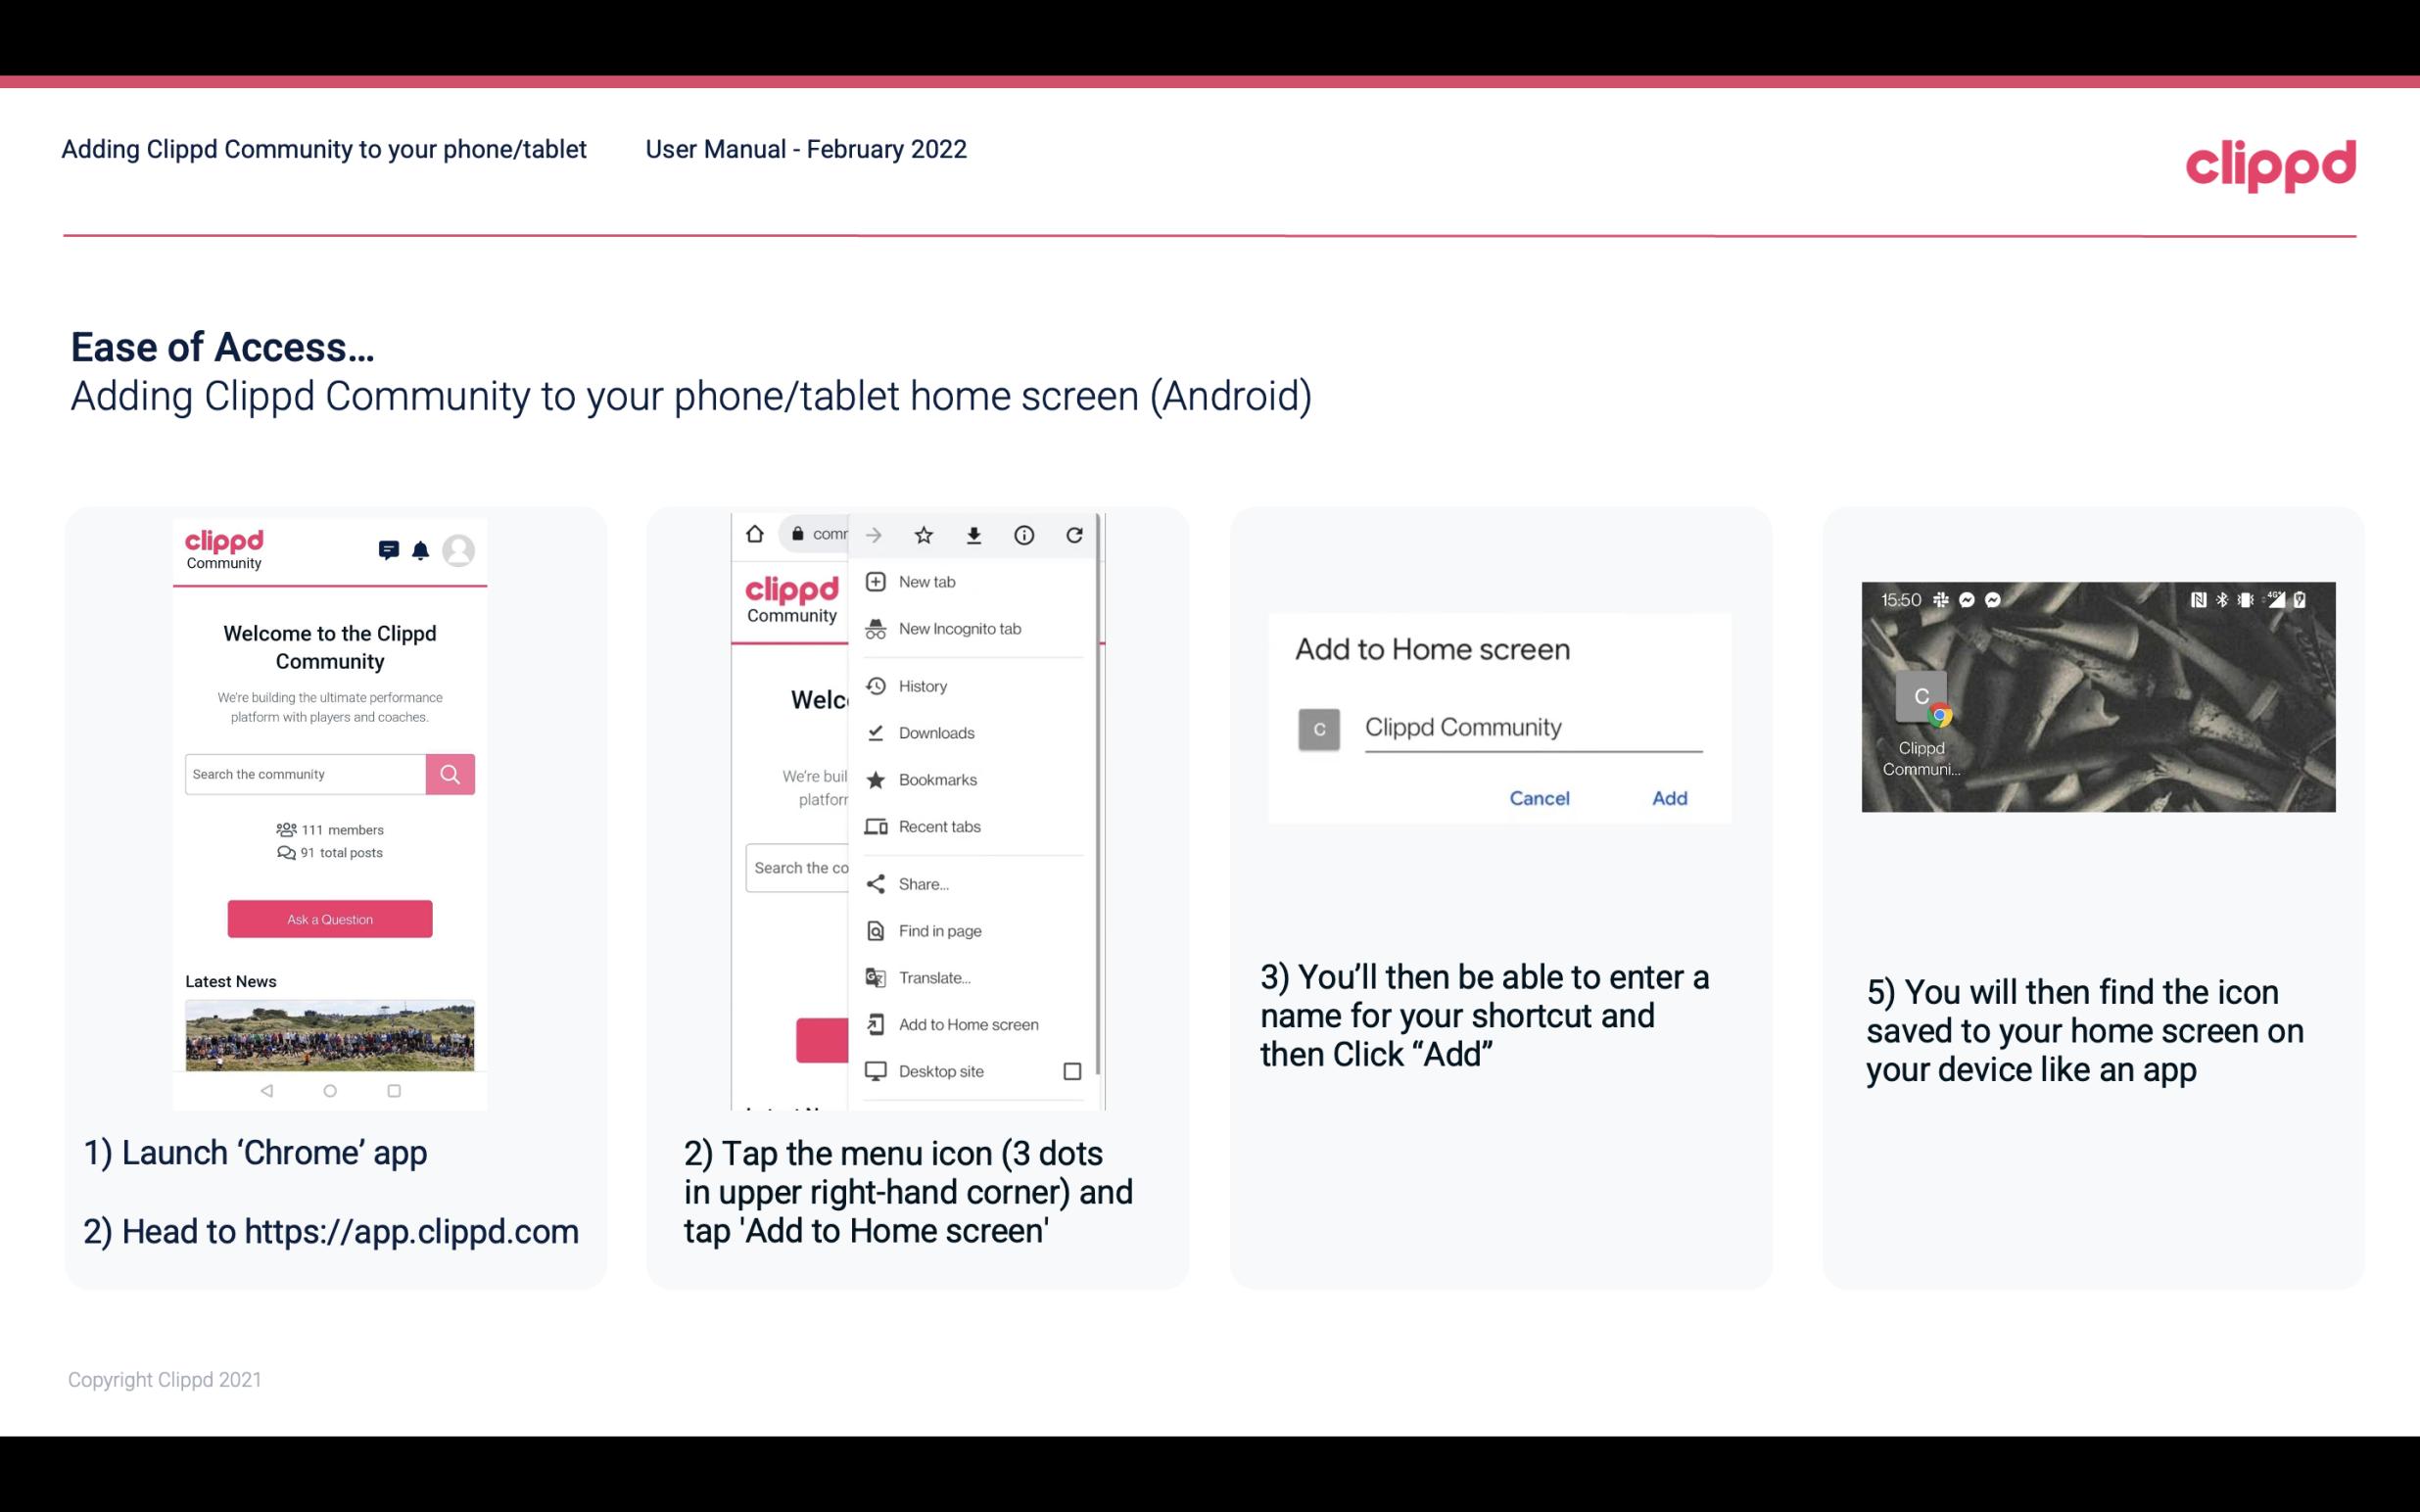Click the Ask a Question button
2420x1512 pixels.
pyautogui.click(x=329, y=918)
